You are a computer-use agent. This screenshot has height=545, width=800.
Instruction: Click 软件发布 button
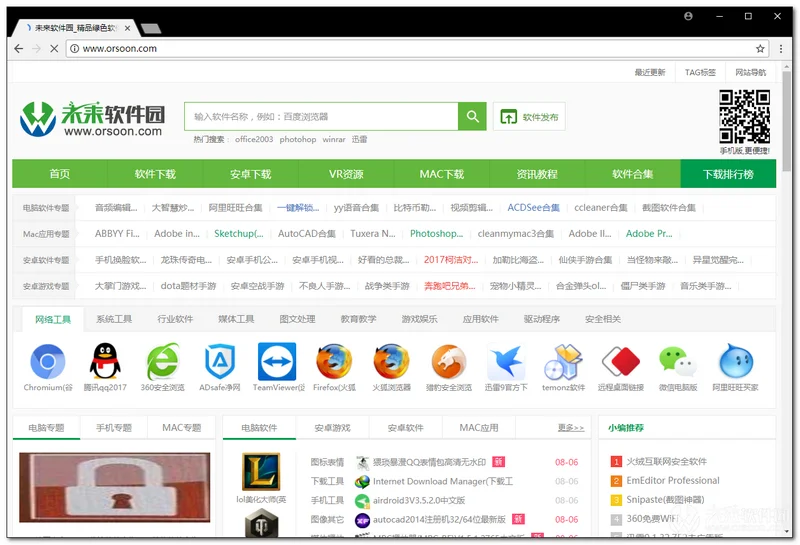tap(529, 117)
